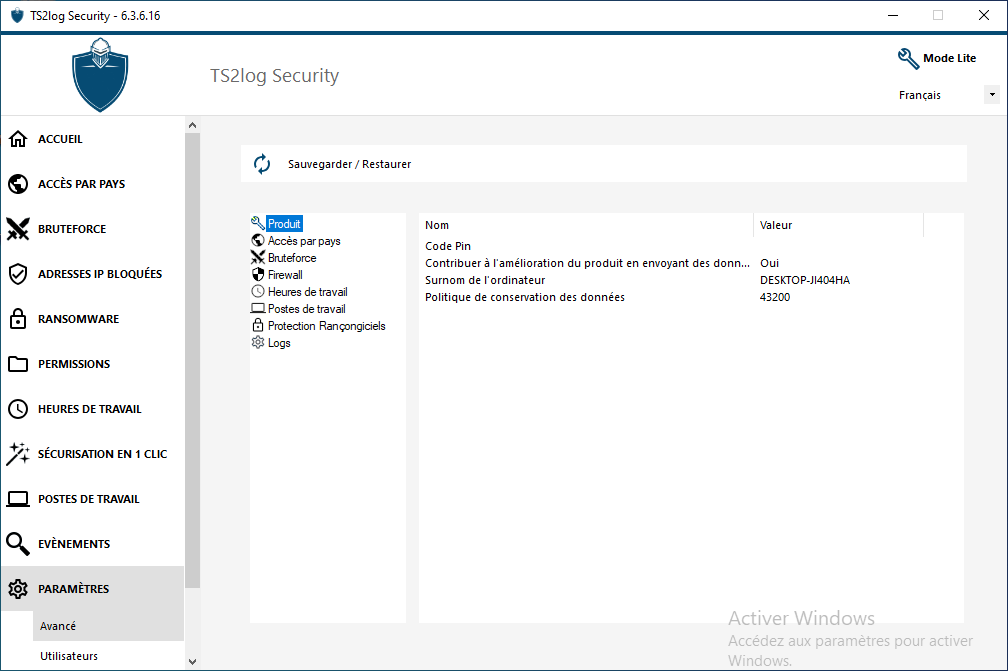Click the laptop icon for Postes de travail sidebar
This screenshot has height=671, width=1008.
(x=18, y=499)
